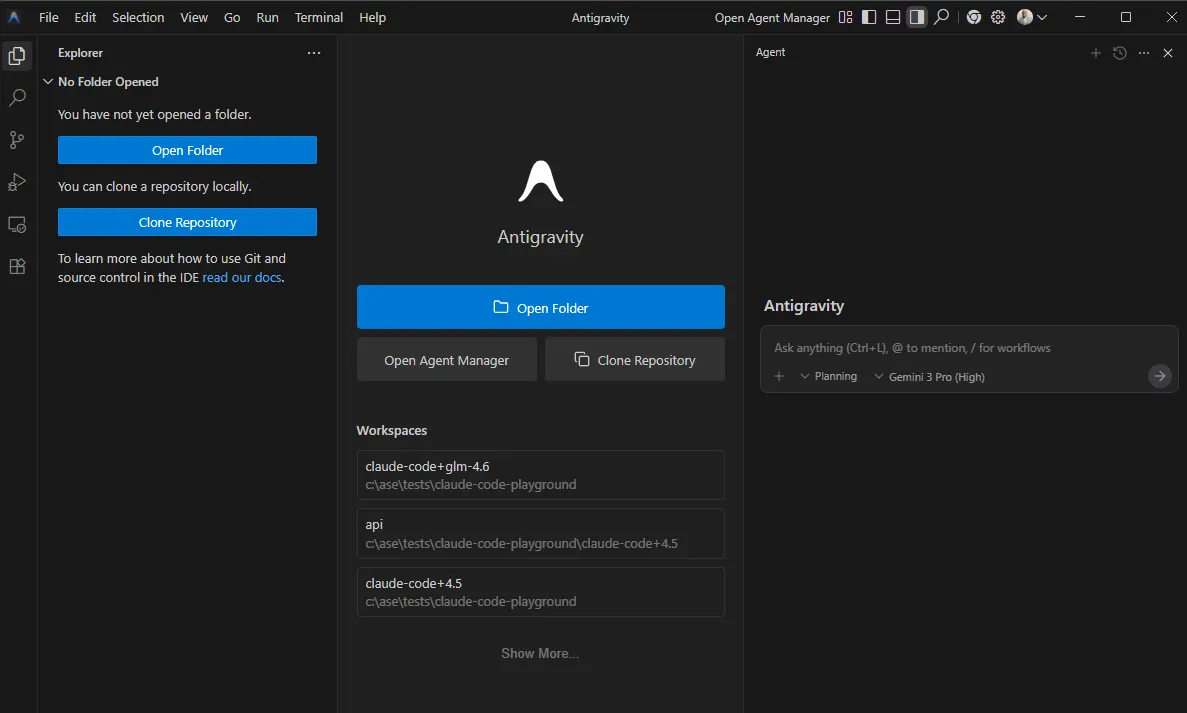Screen dimensions: 1187x713
Task: Open Explorer more actions ellipsis
Action: point(314,53)
